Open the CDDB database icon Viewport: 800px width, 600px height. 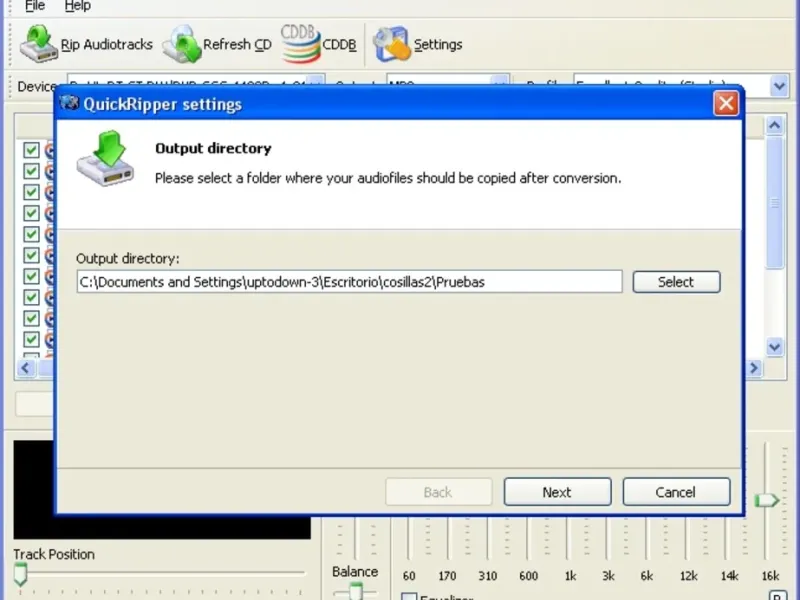[301, 44]
